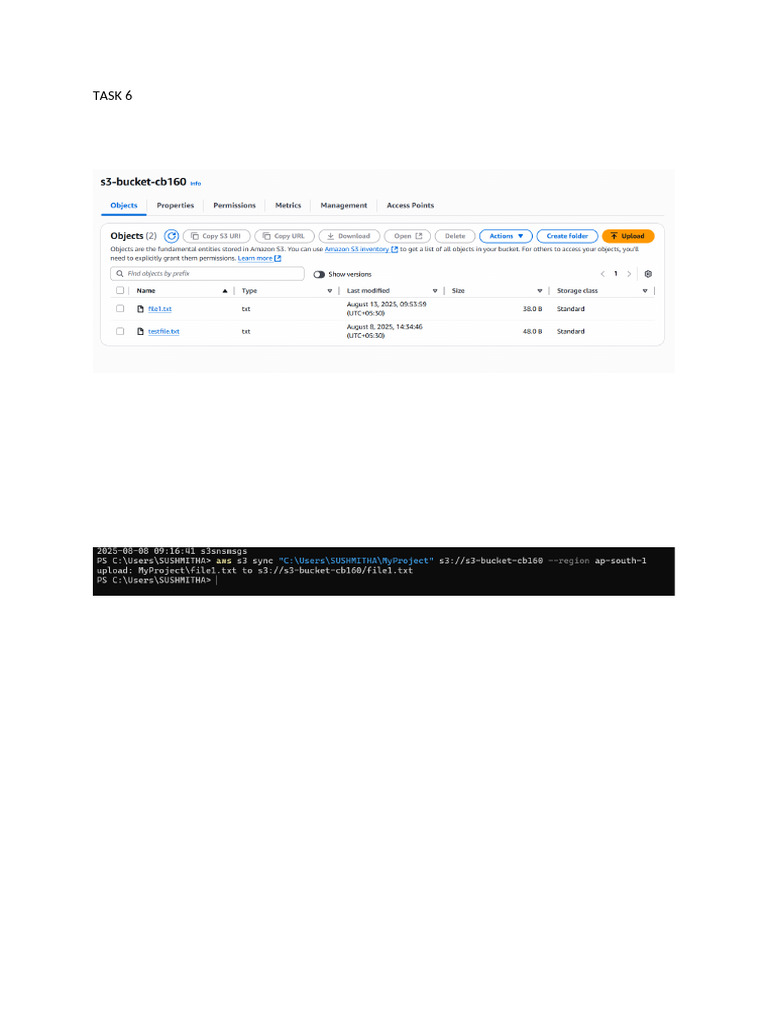Select the file1.txt checkbox
This screenshot has width=768, height=1024.
[x=120, y=308]
